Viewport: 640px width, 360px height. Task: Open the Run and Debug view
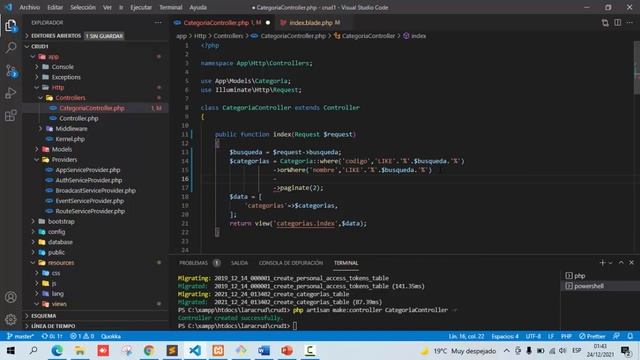click(11, 93)
